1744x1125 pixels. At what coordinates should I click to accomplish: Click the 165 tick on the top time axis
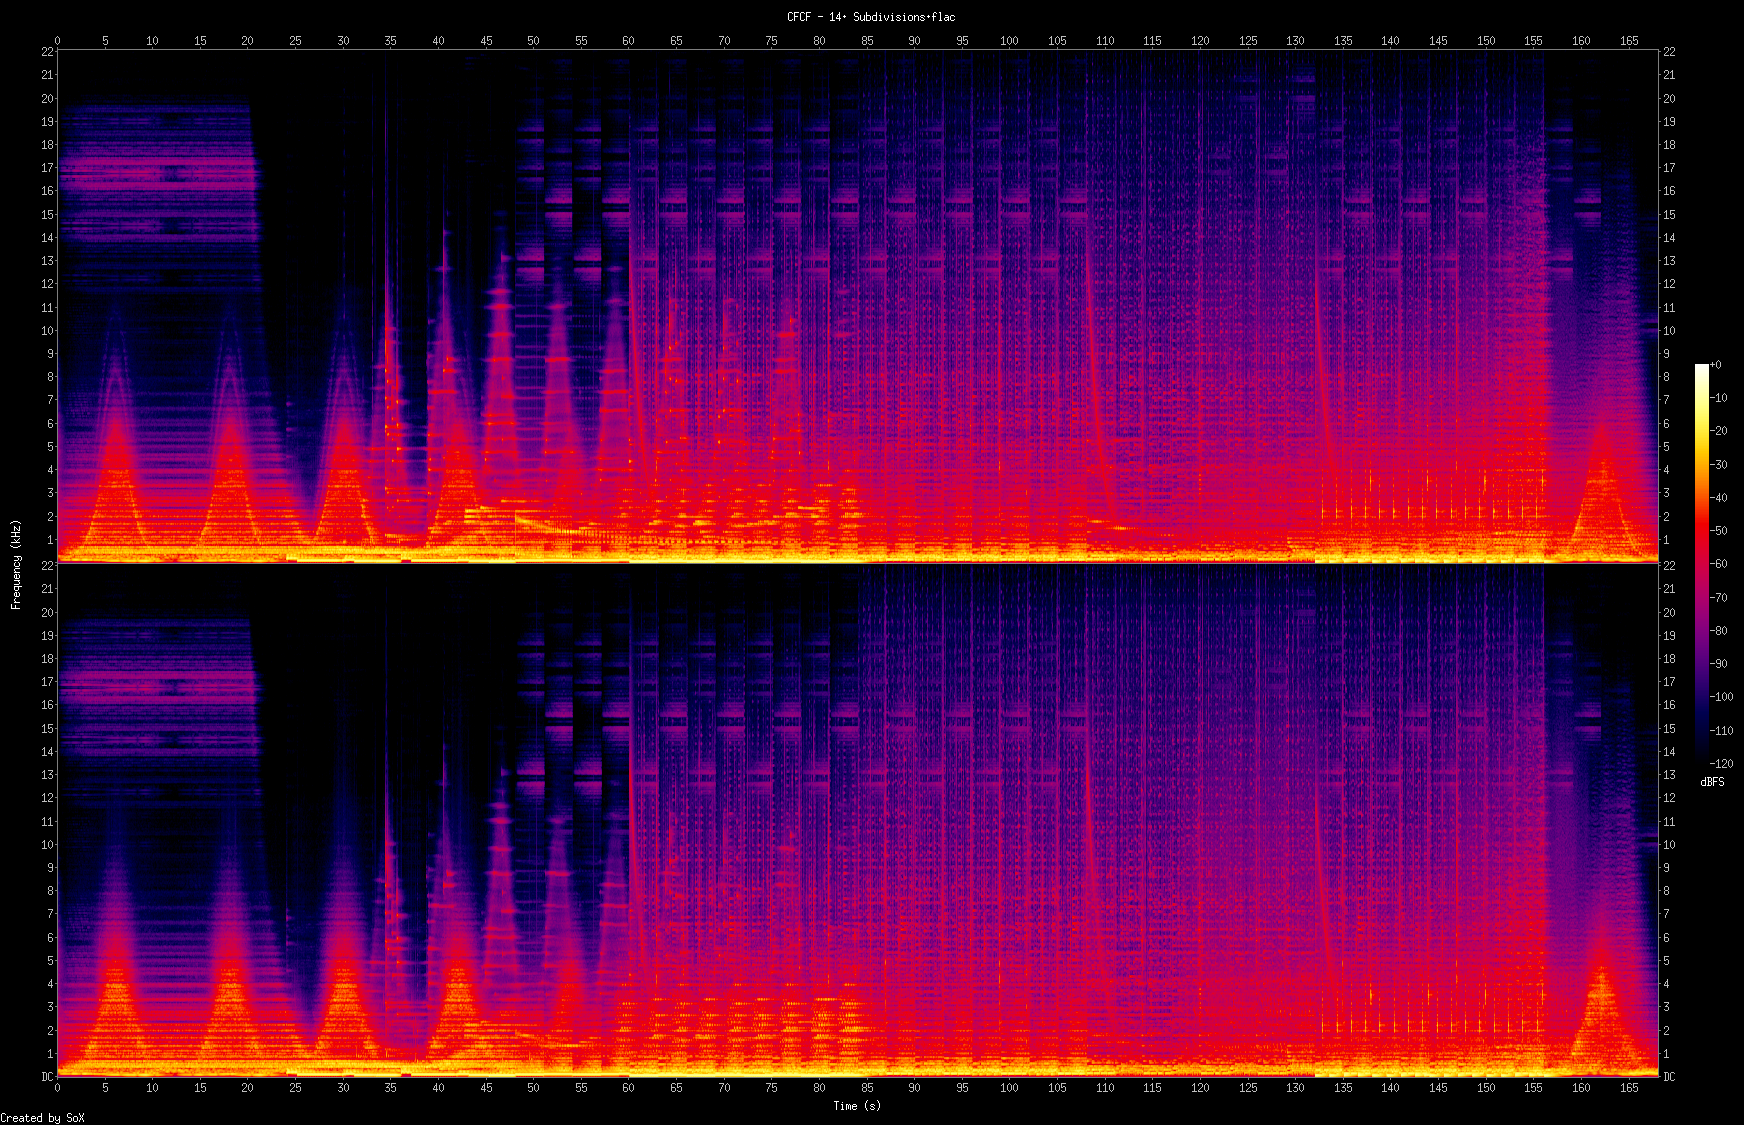pyautogui.click(x=1629, y=41)
